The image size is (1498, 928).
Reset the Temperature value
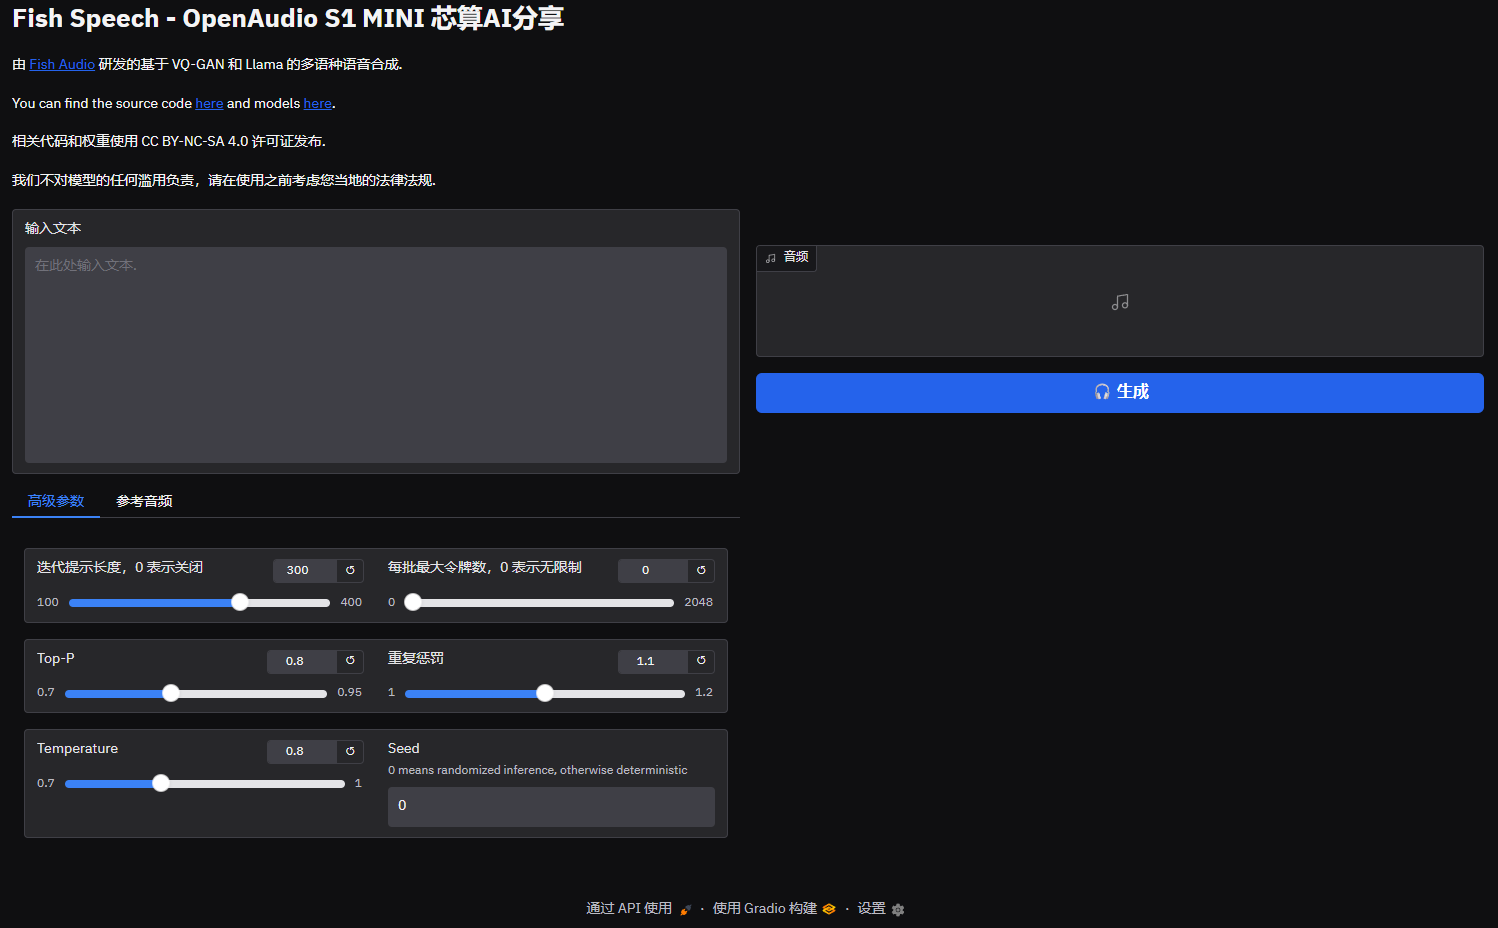(x=350, y=751)
